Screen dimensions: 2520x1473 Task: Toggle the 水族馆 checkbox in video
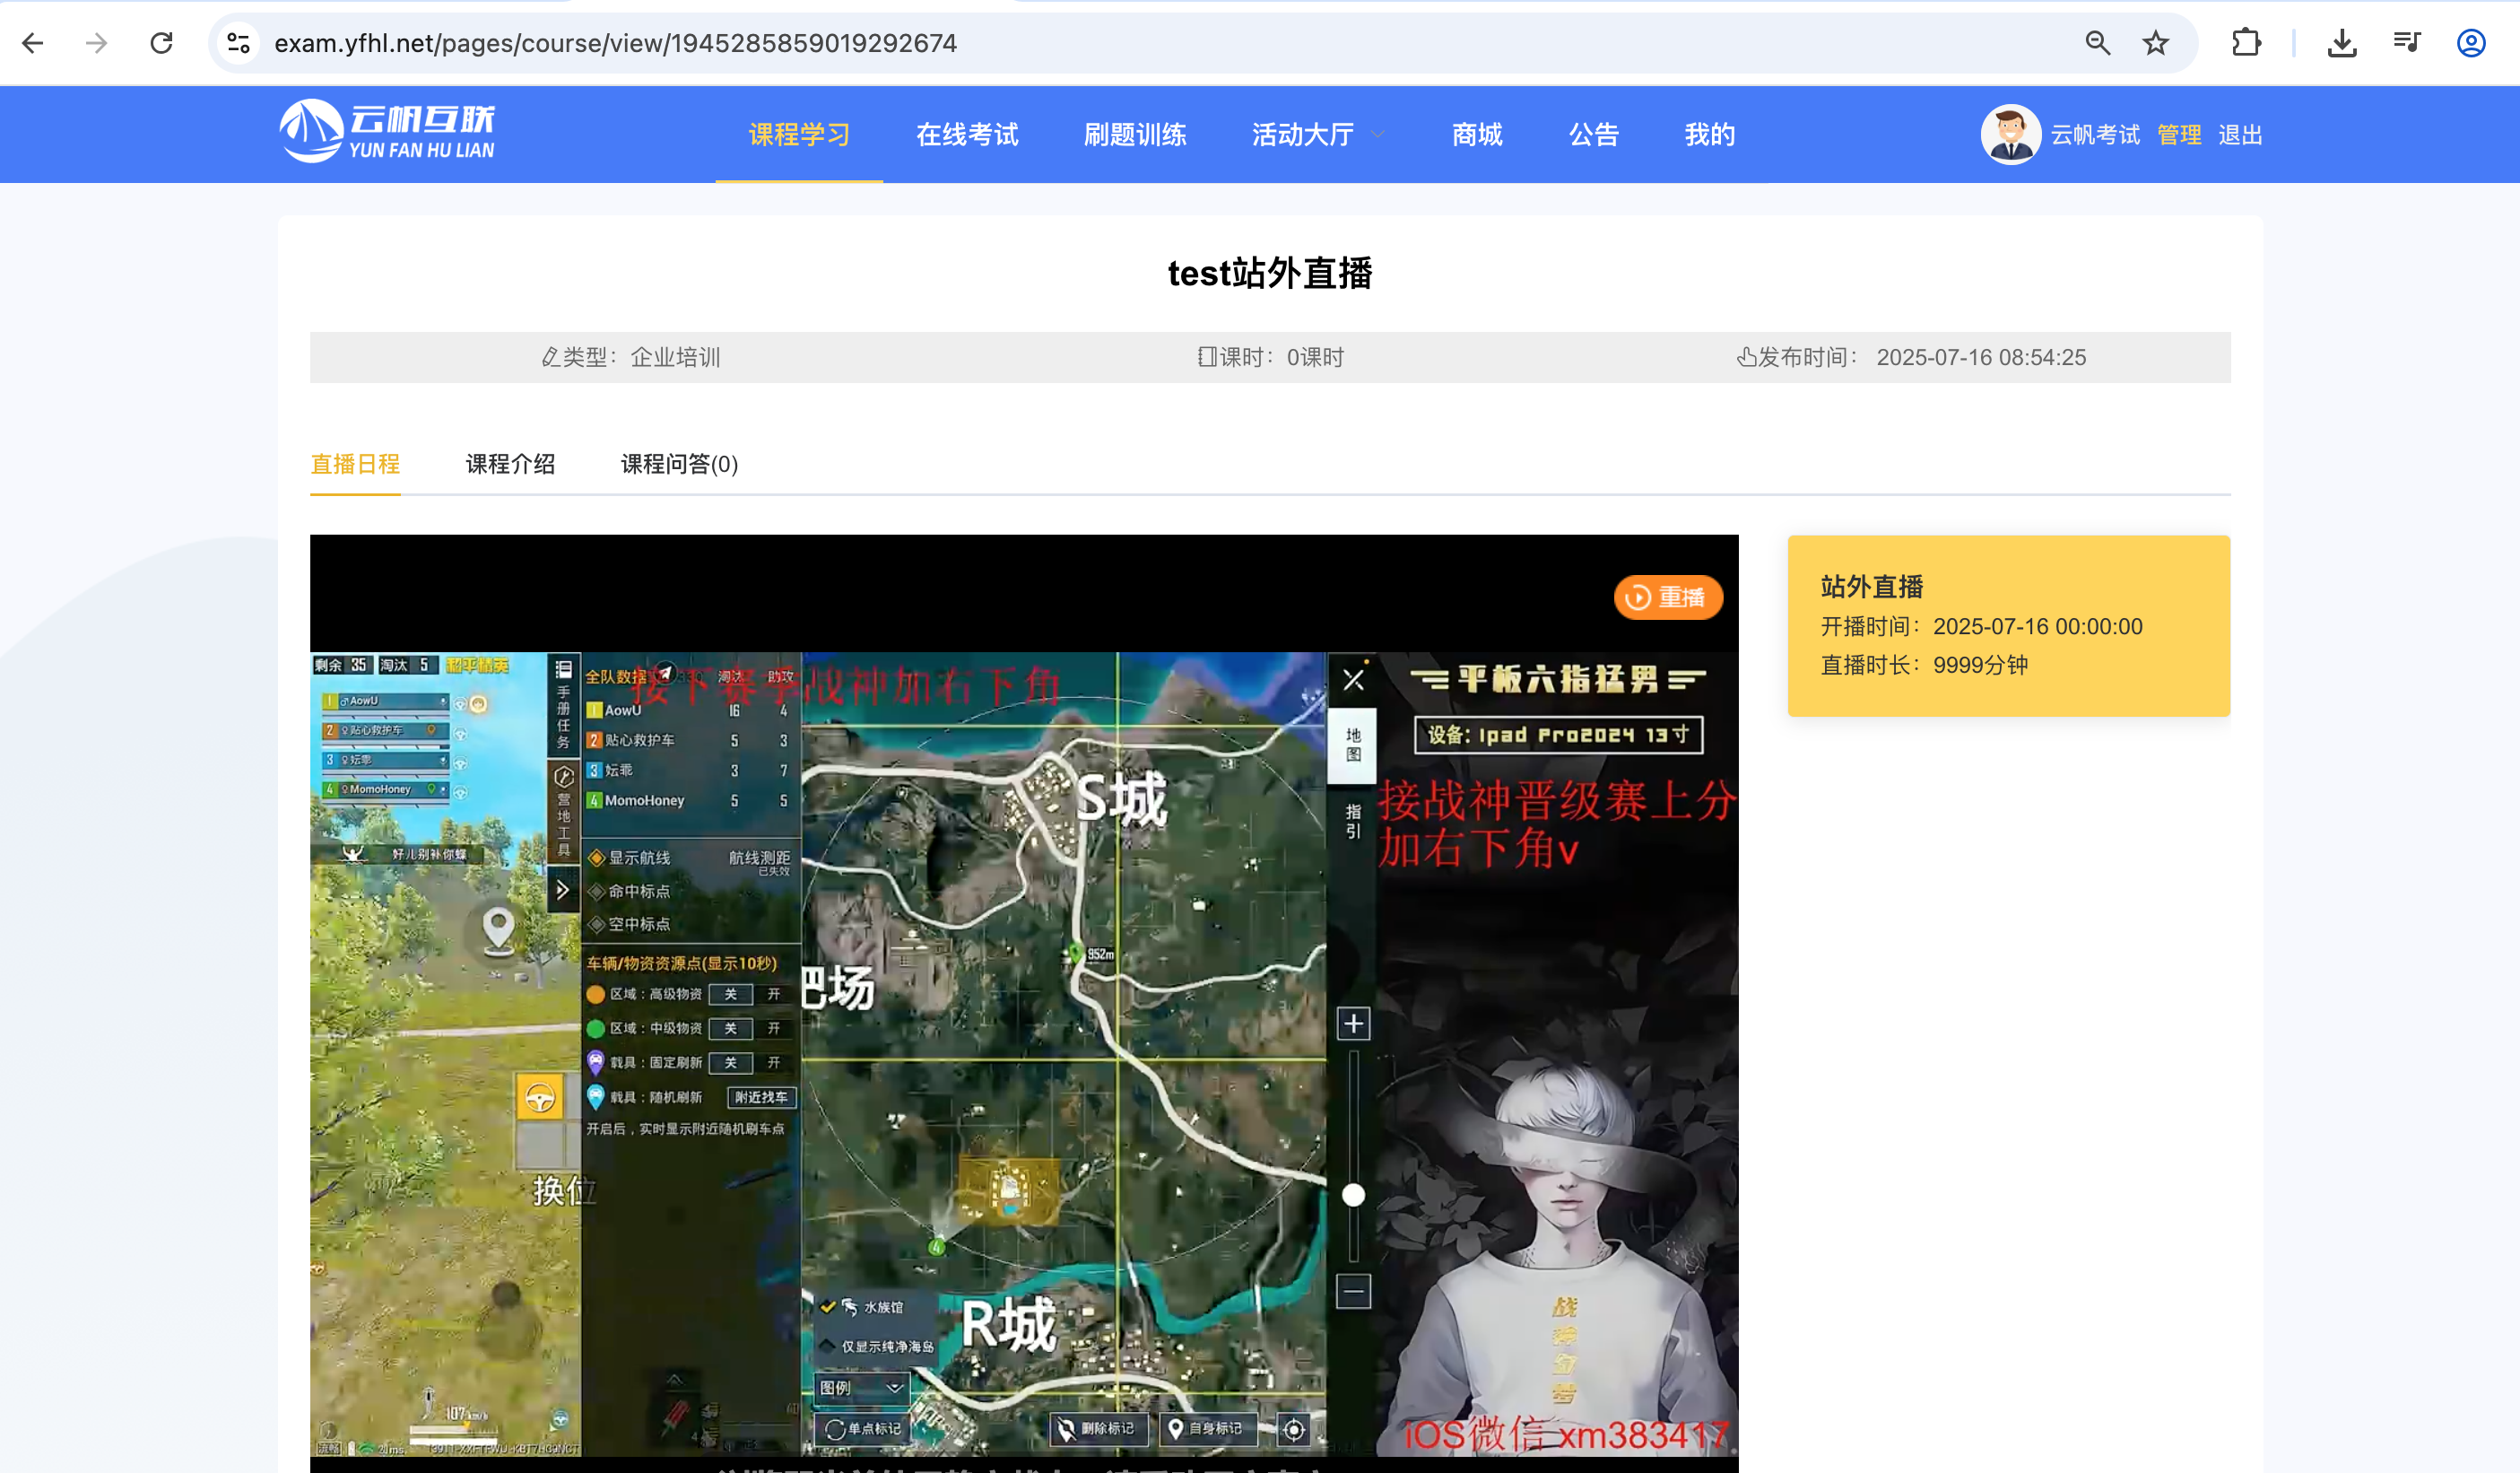click(x=828, y=1306)
